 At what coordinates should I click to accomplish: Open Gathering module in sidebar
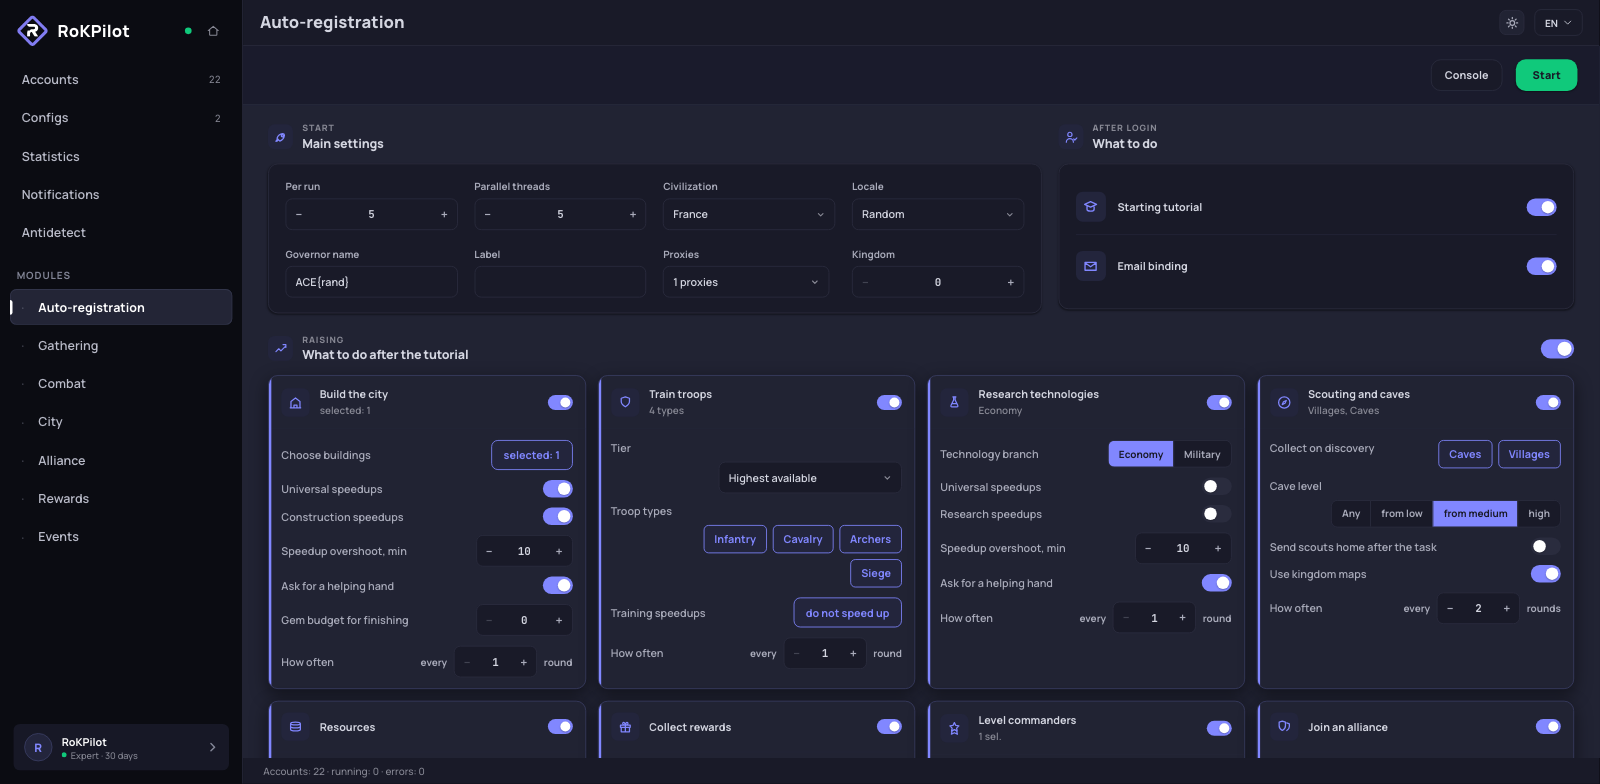68,346
